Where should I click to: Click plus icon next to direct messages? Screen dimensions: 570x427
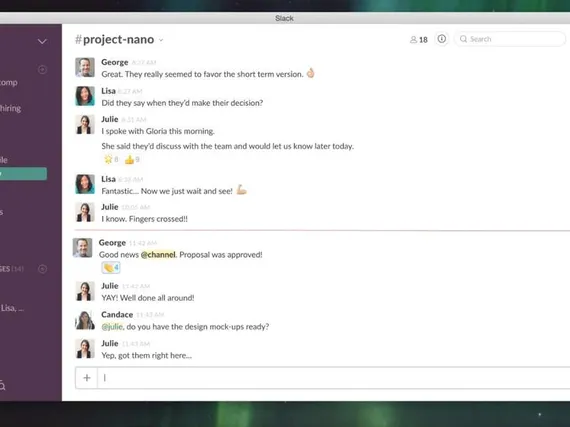coord(42,269)
